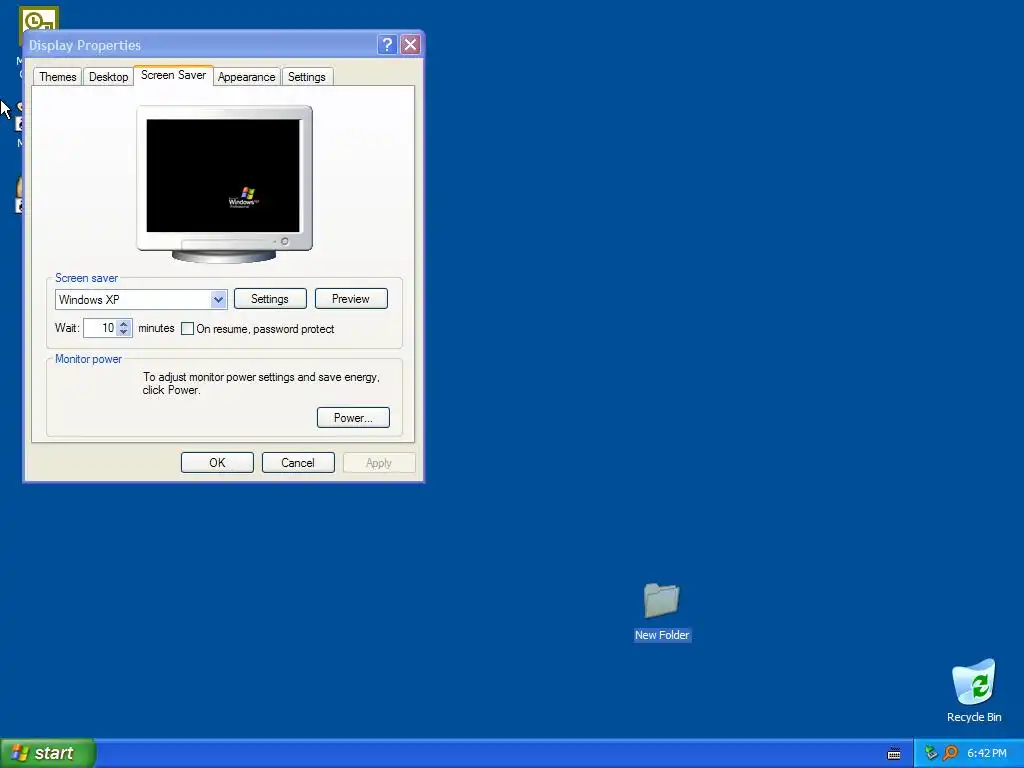Open the Start menu
The height and width of the screenshot is (768, 1024).
[x=48, y=753]
